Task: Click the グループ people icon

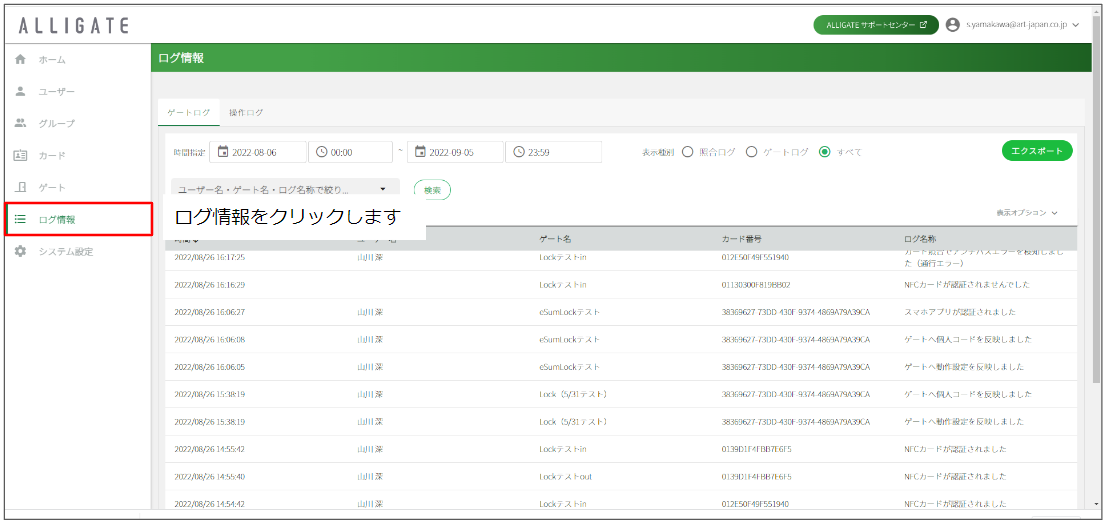Action: [20, 123]
